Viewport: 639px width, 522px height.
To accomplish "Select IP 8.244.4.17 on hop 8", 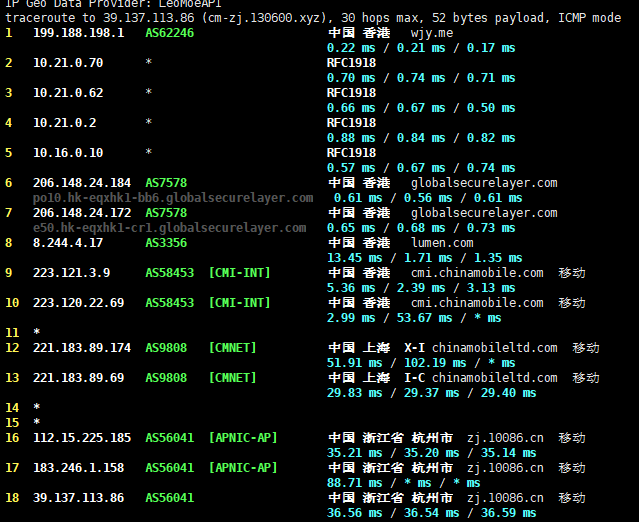I will point(68,243).
